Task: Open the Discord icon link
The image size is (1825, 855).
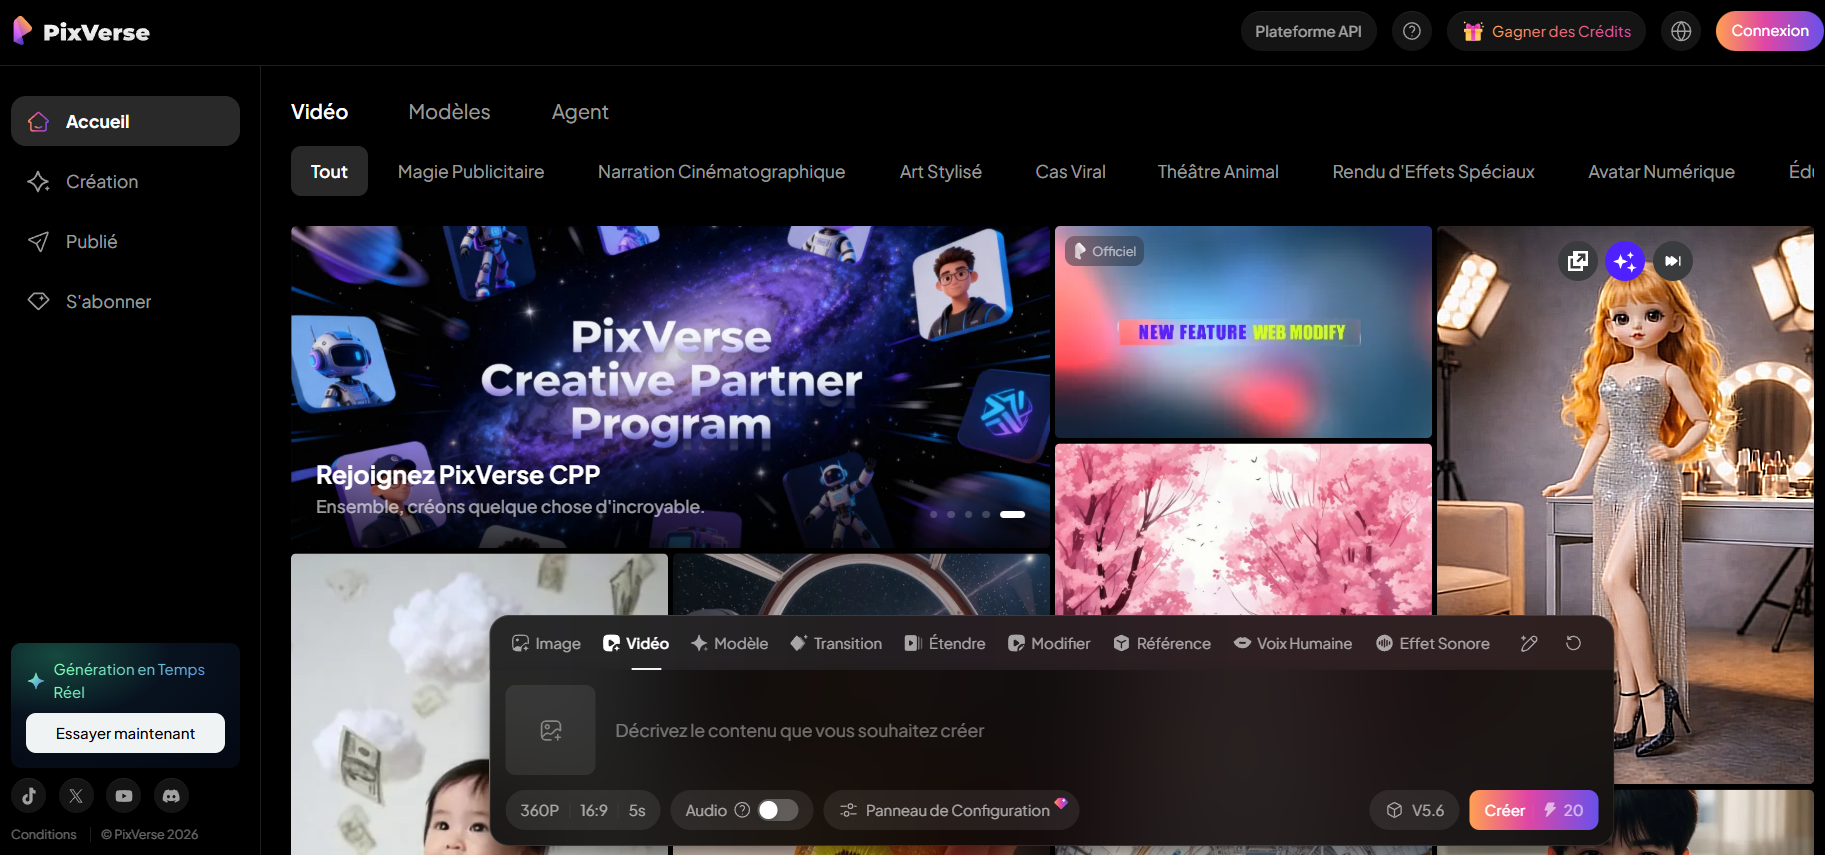Action: tap(171, 796)
